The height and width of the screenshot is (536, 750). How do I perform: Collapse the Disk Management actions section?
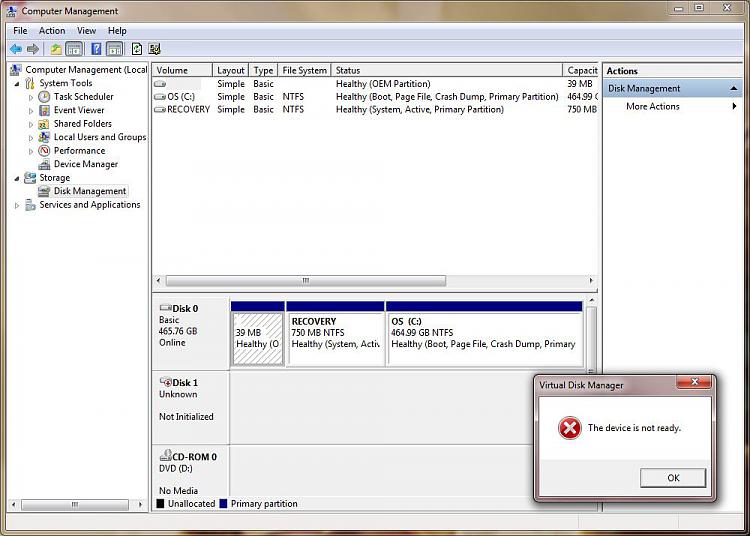point(734,88)
